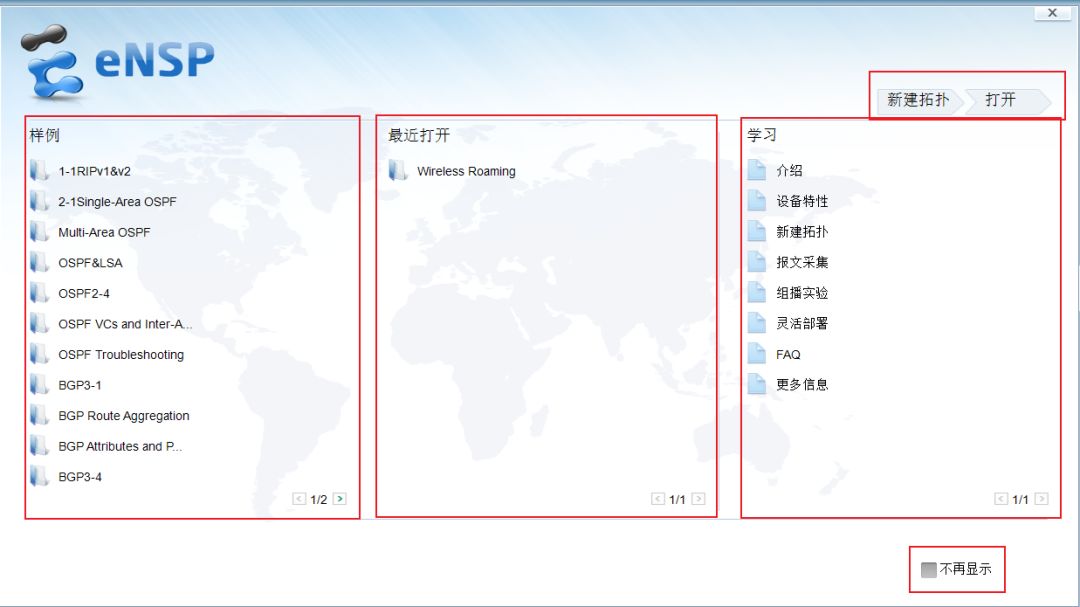Click the folder icon for BGP Route Aggregation
1080x607 pixels.
tap(39, 415)
